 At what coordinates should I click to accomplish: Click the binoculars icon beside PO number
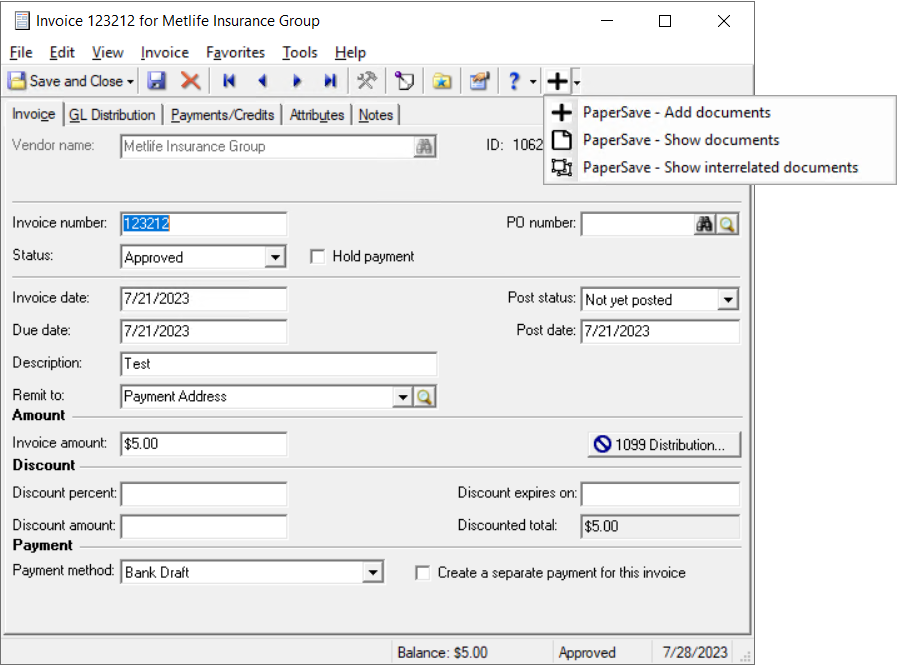point(705,225)
